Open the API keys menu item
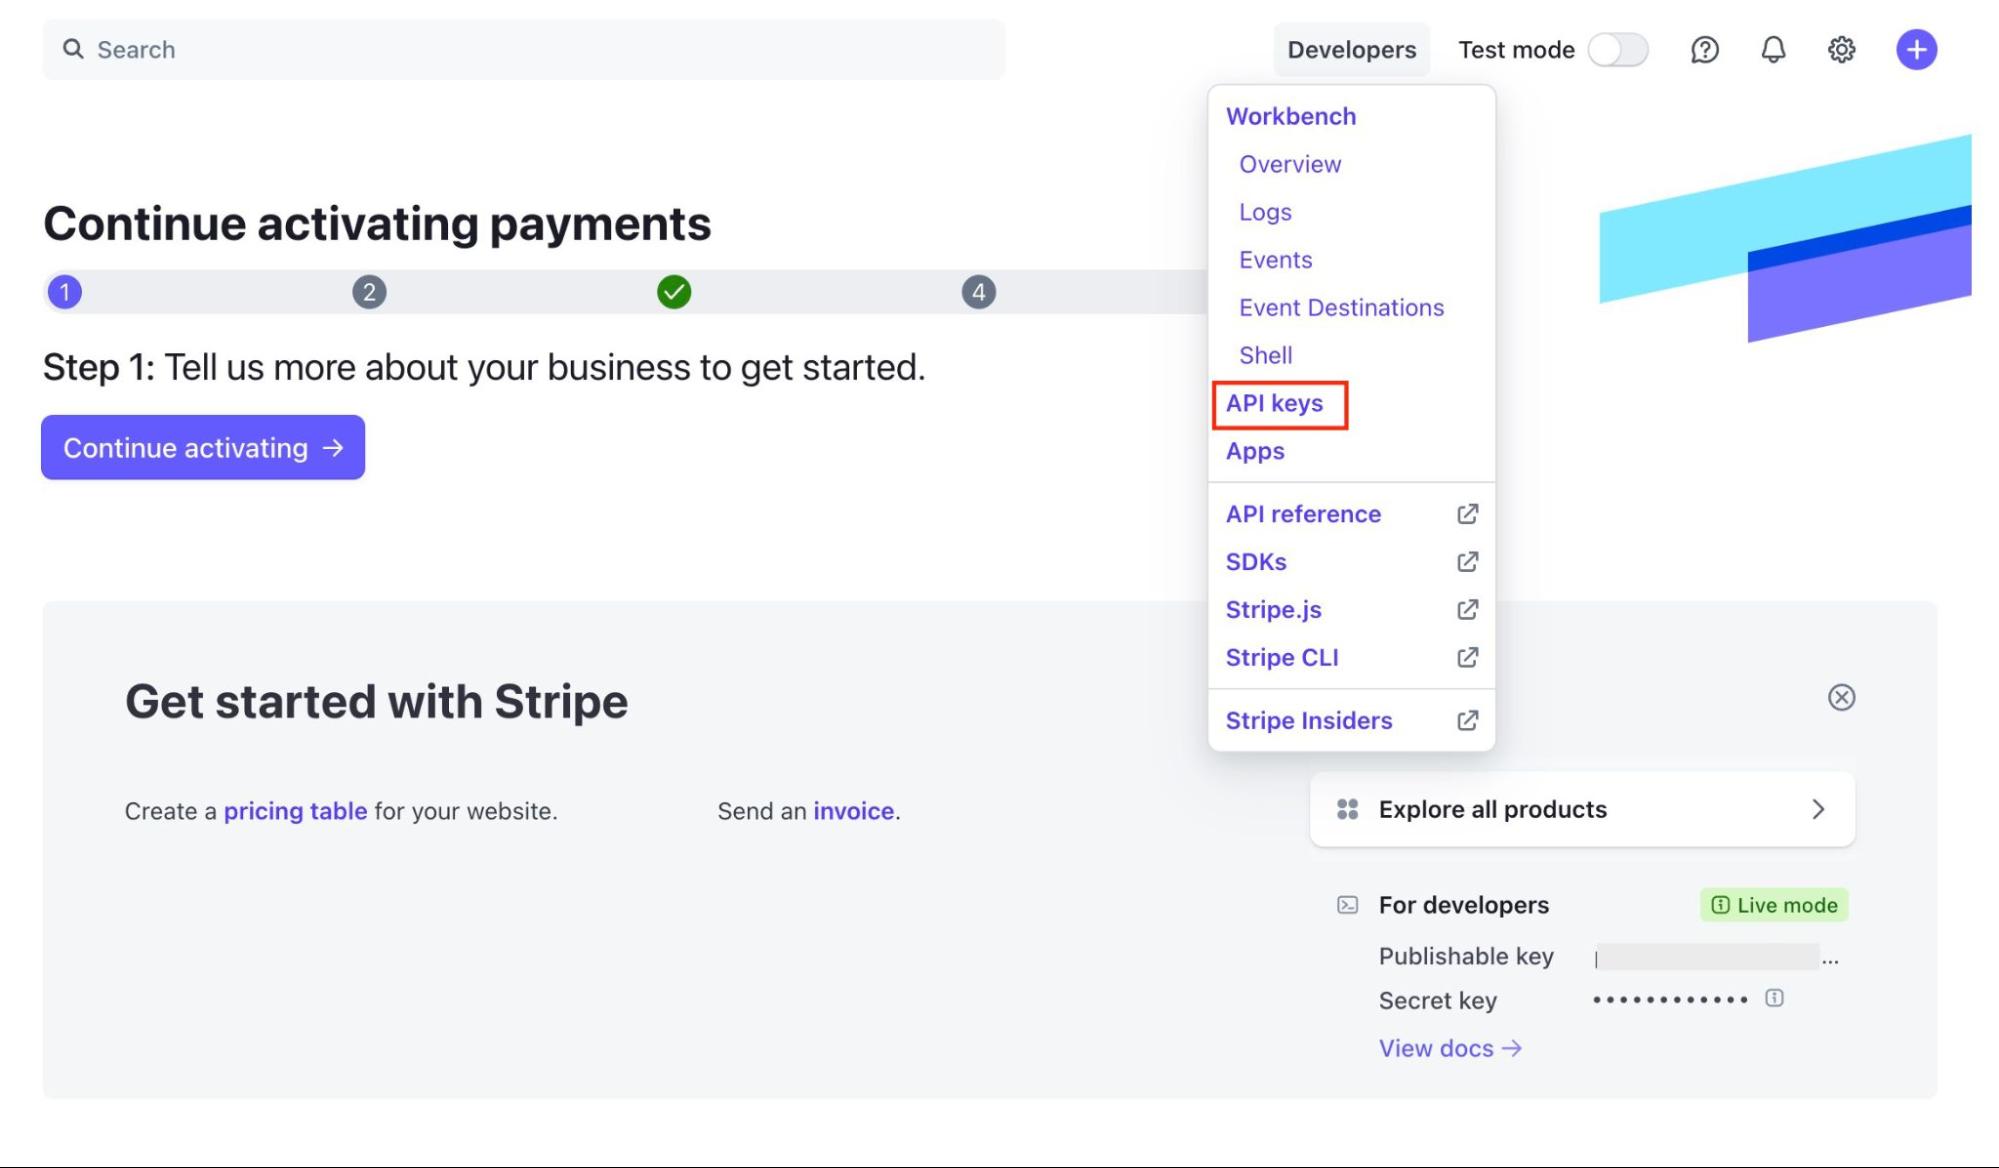 [1274, 403]
